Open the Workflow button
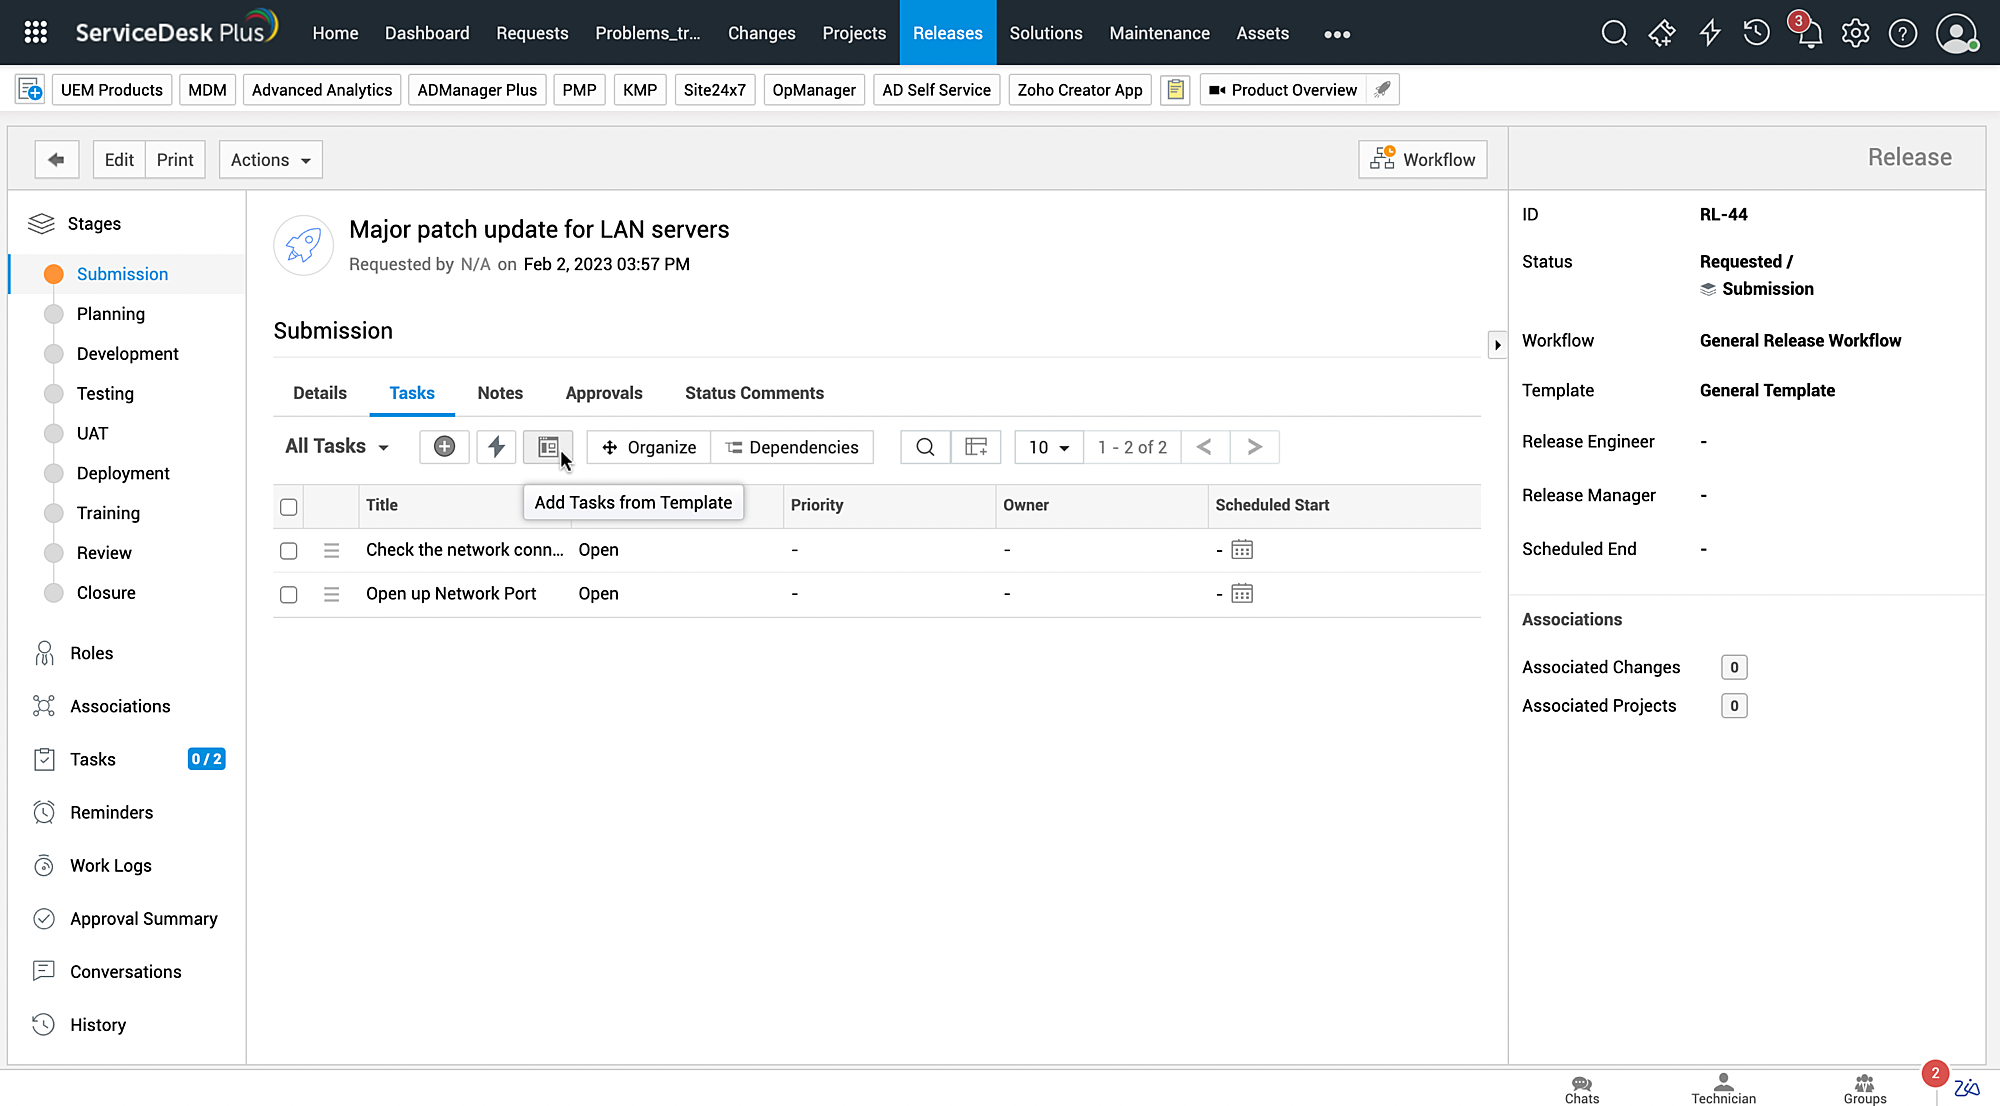 (1422, 160)
